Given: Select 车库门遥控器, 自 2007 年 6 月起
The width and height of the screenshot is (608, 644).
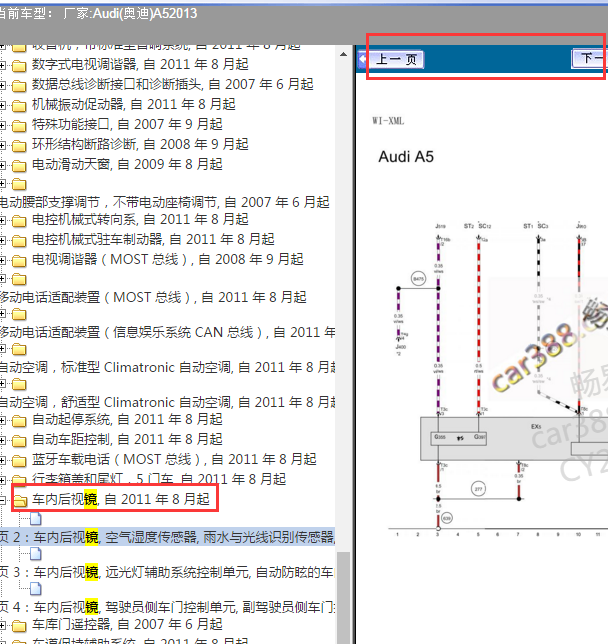Looking at the screenshot, I should [127, 624].
